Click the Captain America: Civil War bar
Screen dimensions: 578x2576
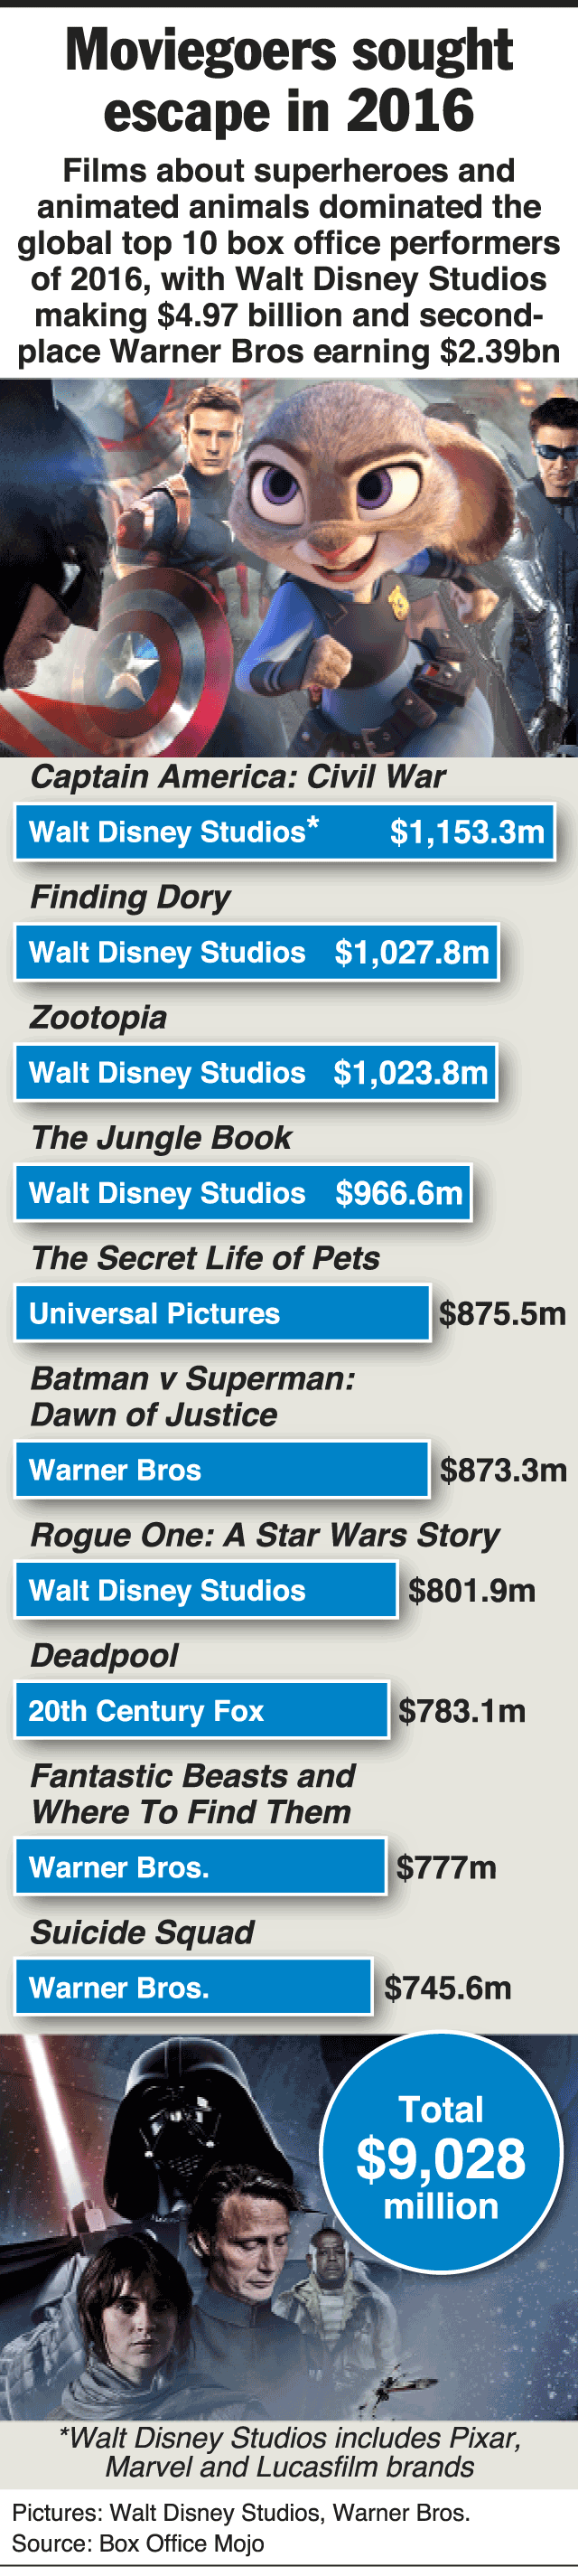point(284,831)
